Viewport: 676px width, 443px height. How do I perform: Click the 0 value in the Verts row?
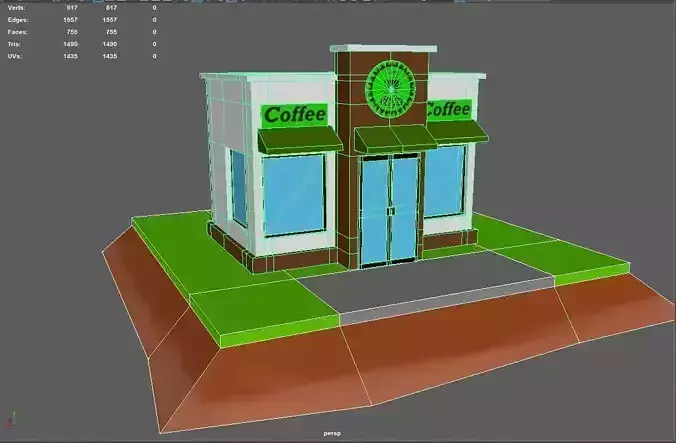coord(154,8)
